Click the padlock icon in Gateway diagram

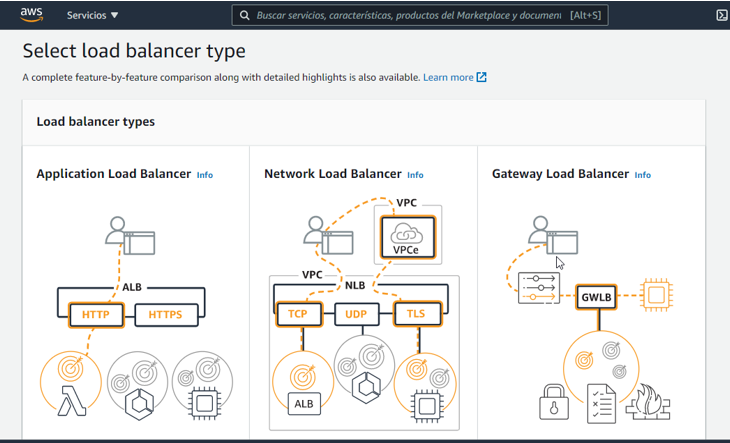(554, 402)
